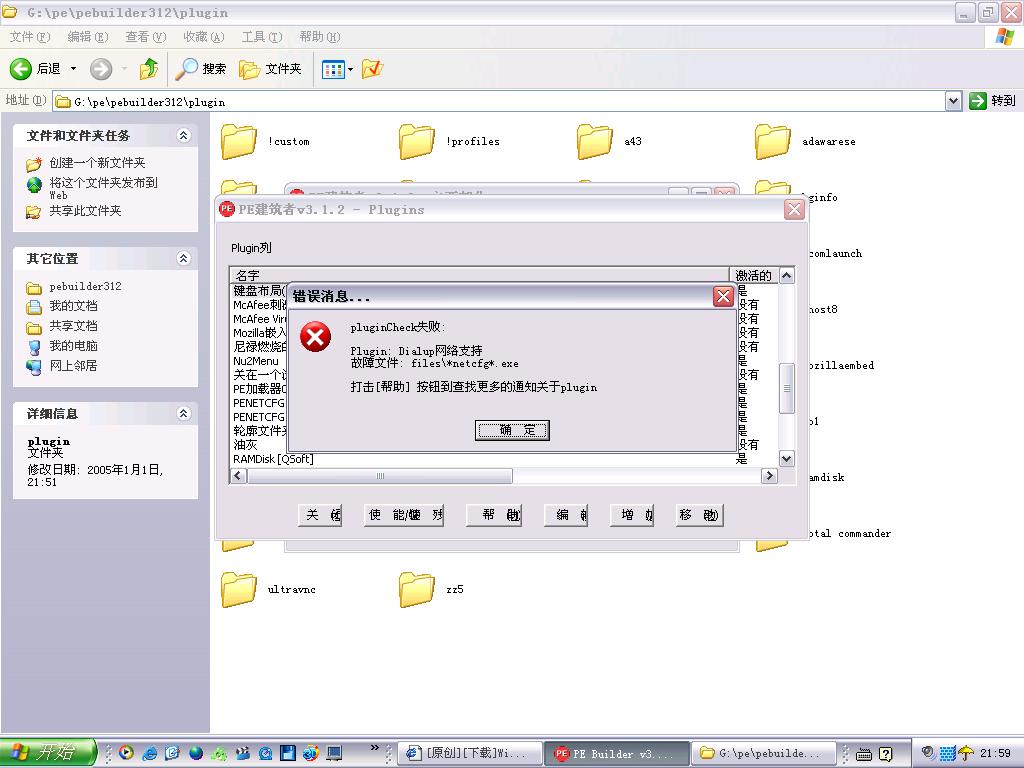Launch Windows Media Player from Quick Launch

(x=126, y=753)
